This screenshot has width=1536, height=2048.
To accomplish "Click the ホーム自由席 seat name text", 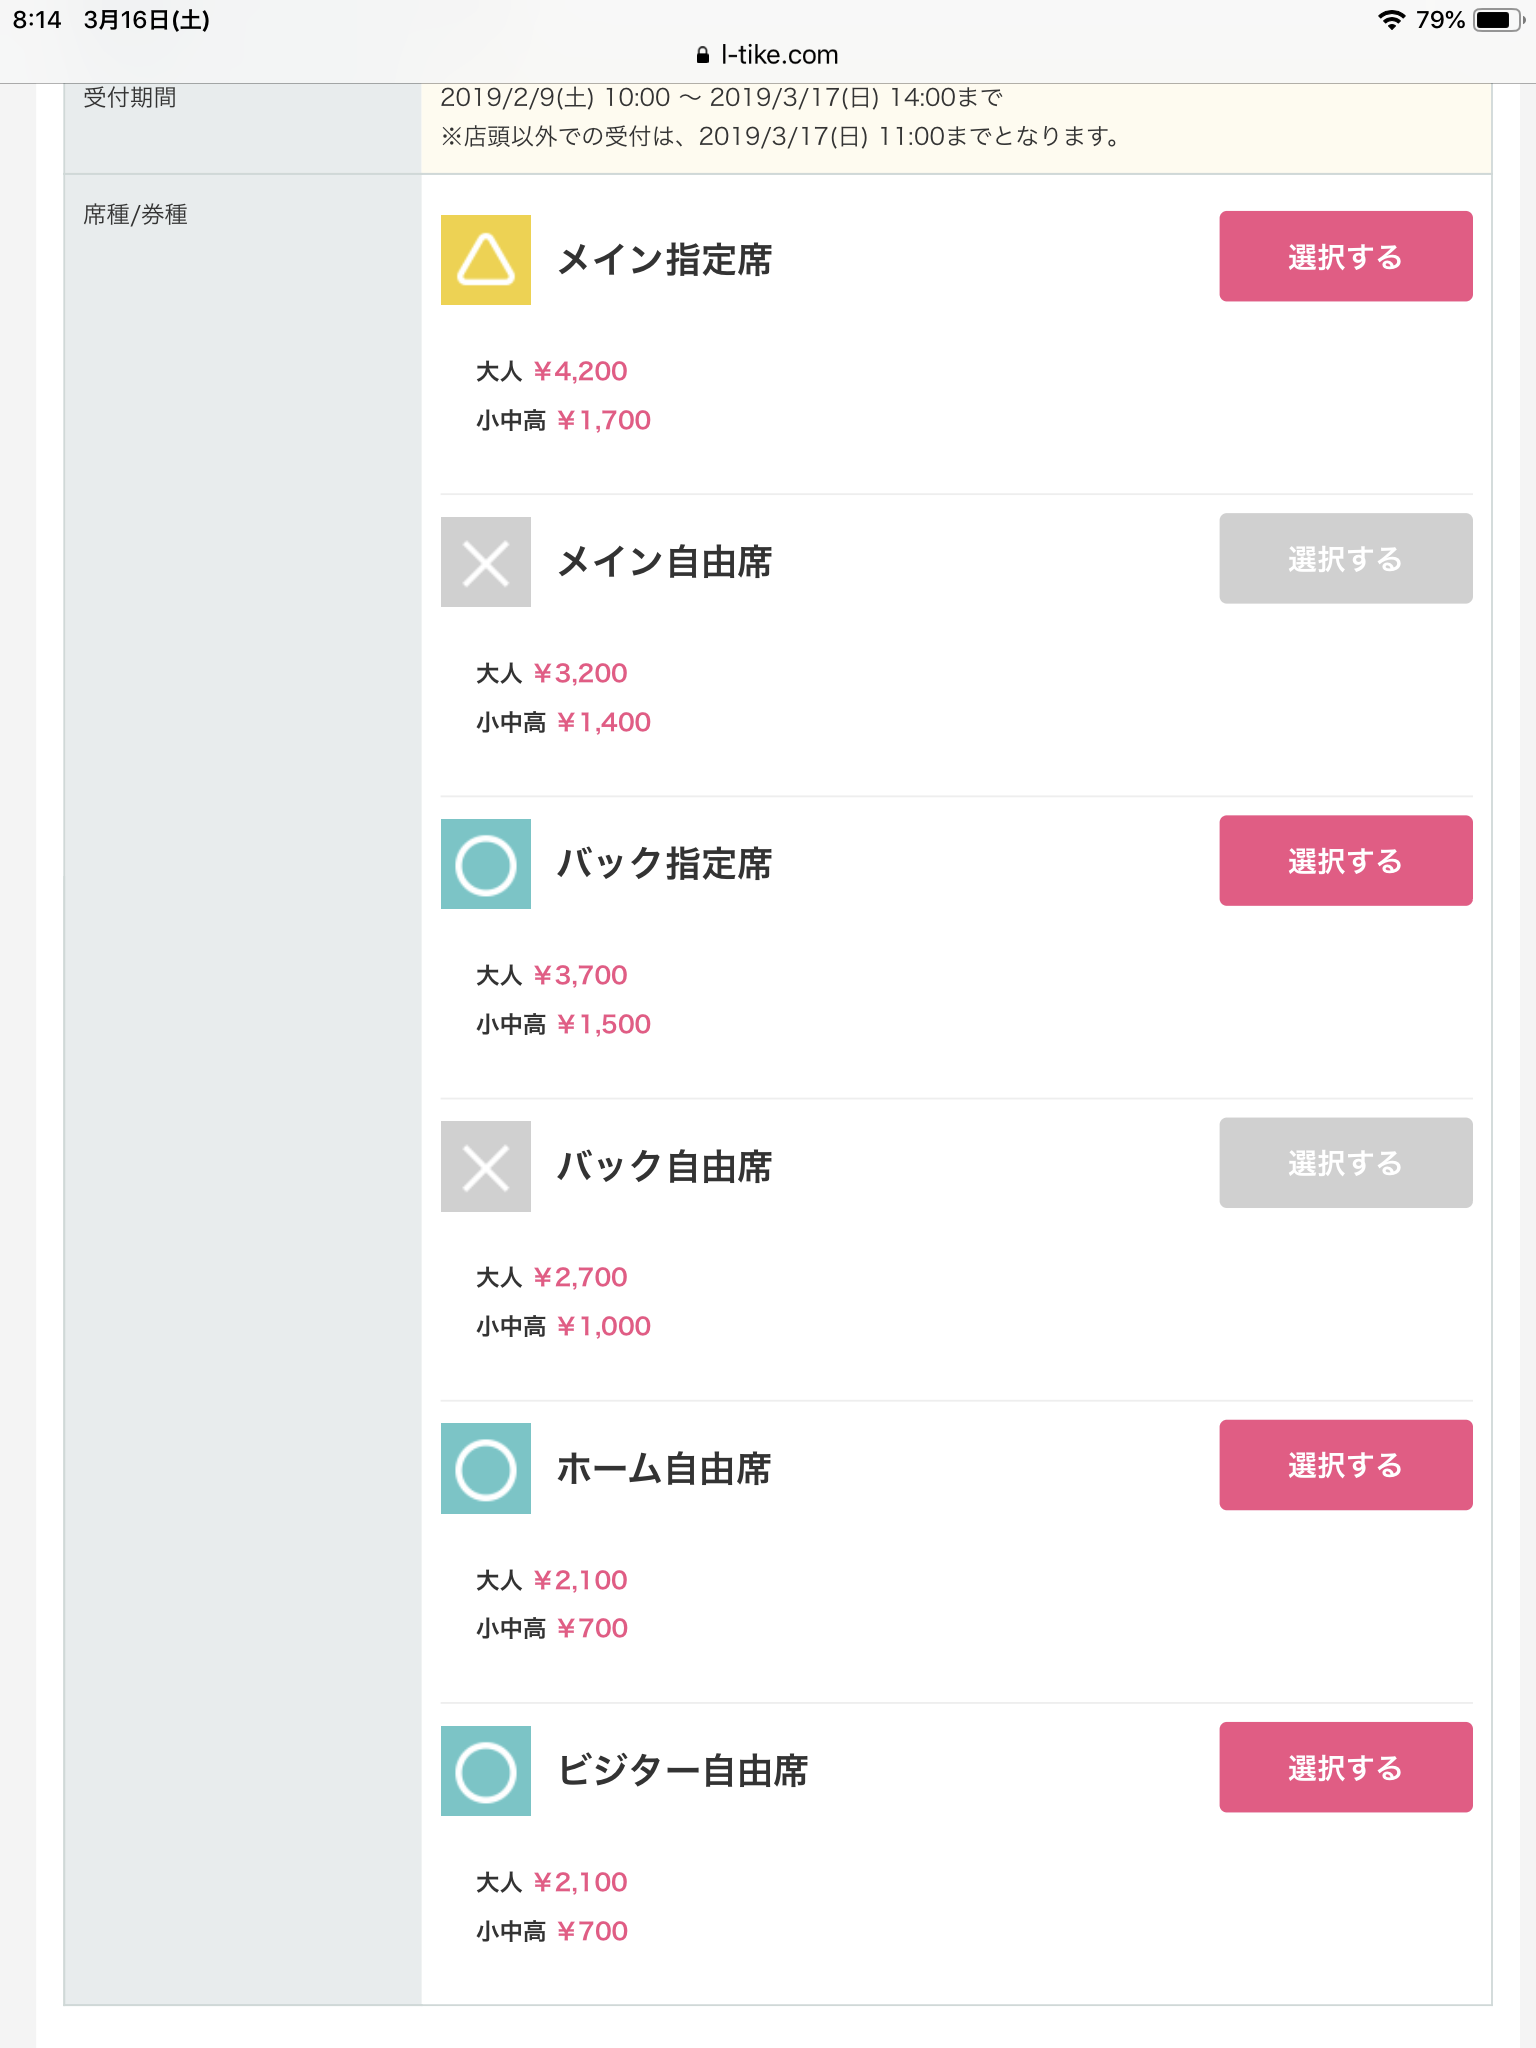I will click(x=665, y=1469).
